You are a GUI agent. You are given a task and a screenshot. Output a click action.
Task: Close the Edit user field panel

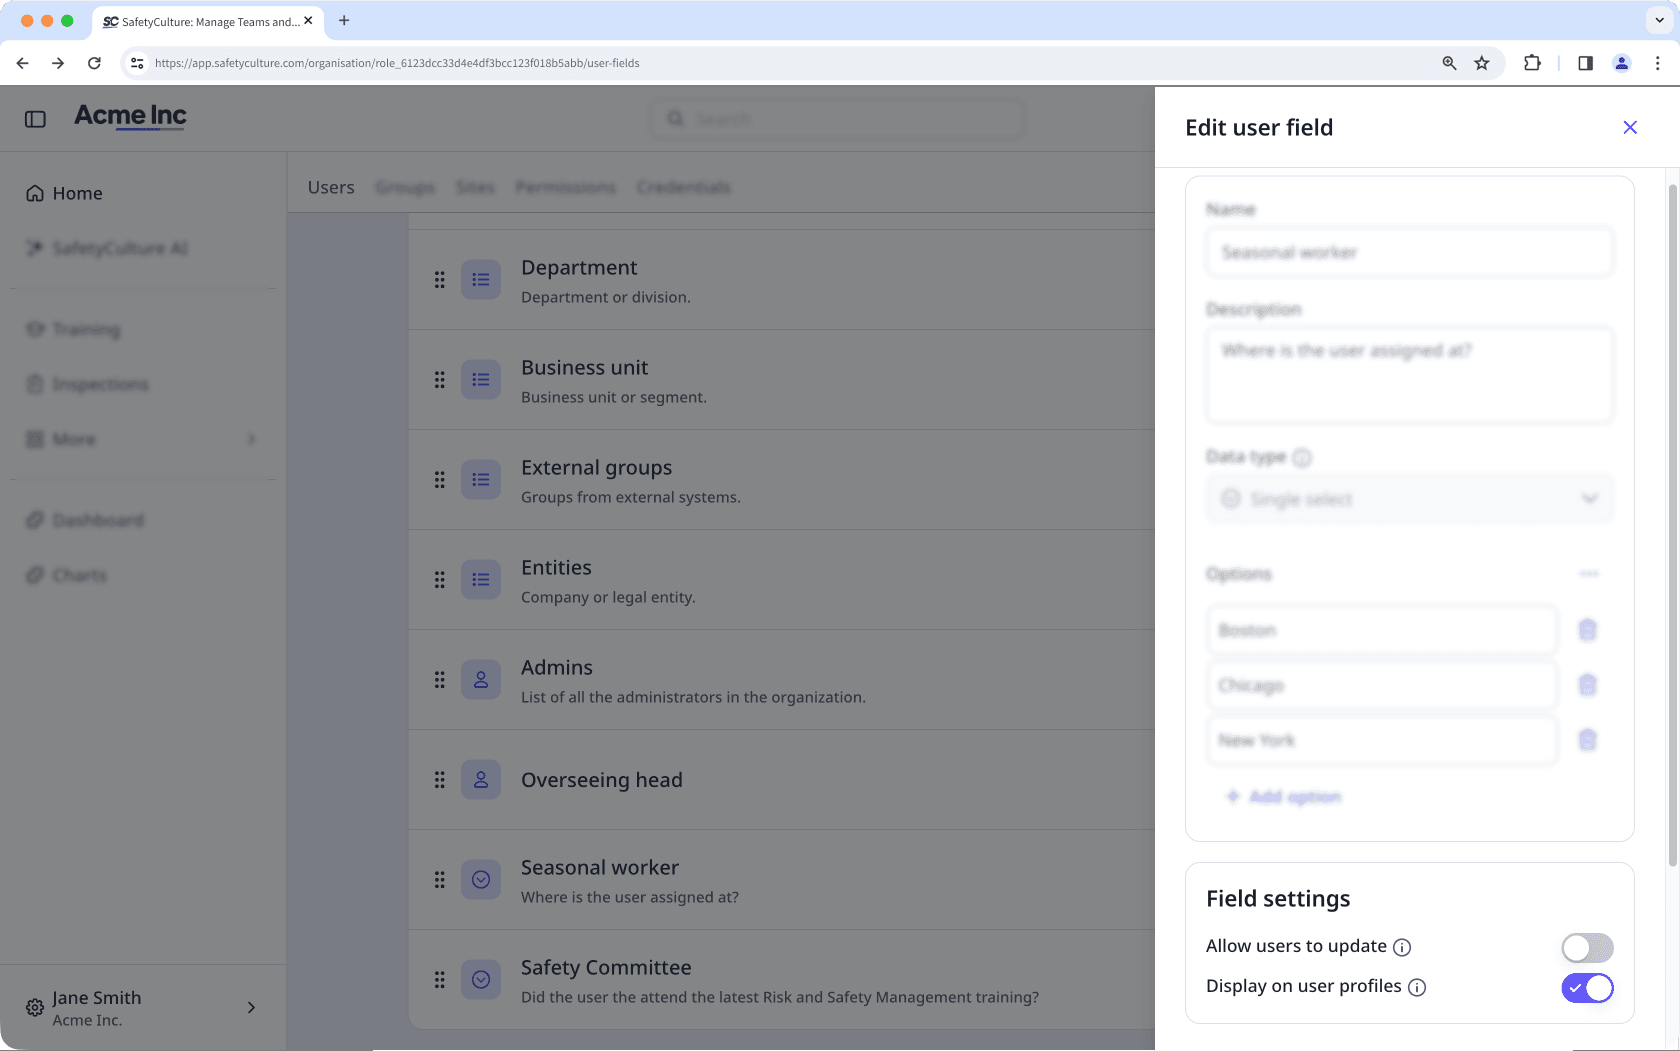pyautogui.click(x=1630, y=127)
